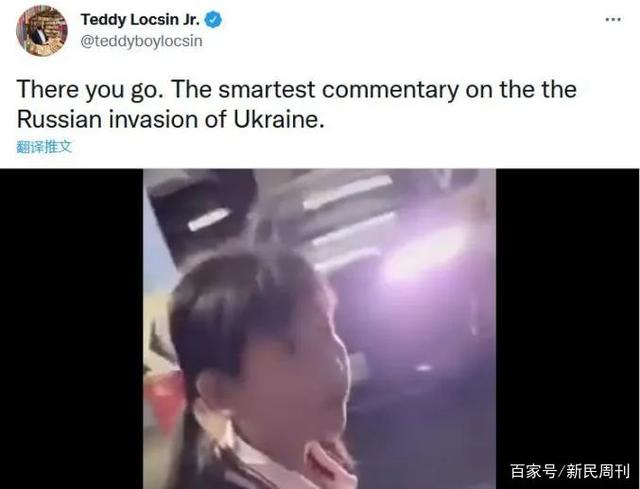Viewport: 640px width, 489px height.
Task: Open the tweet's three-dot more options menu
Action: [x=613, y=20]
